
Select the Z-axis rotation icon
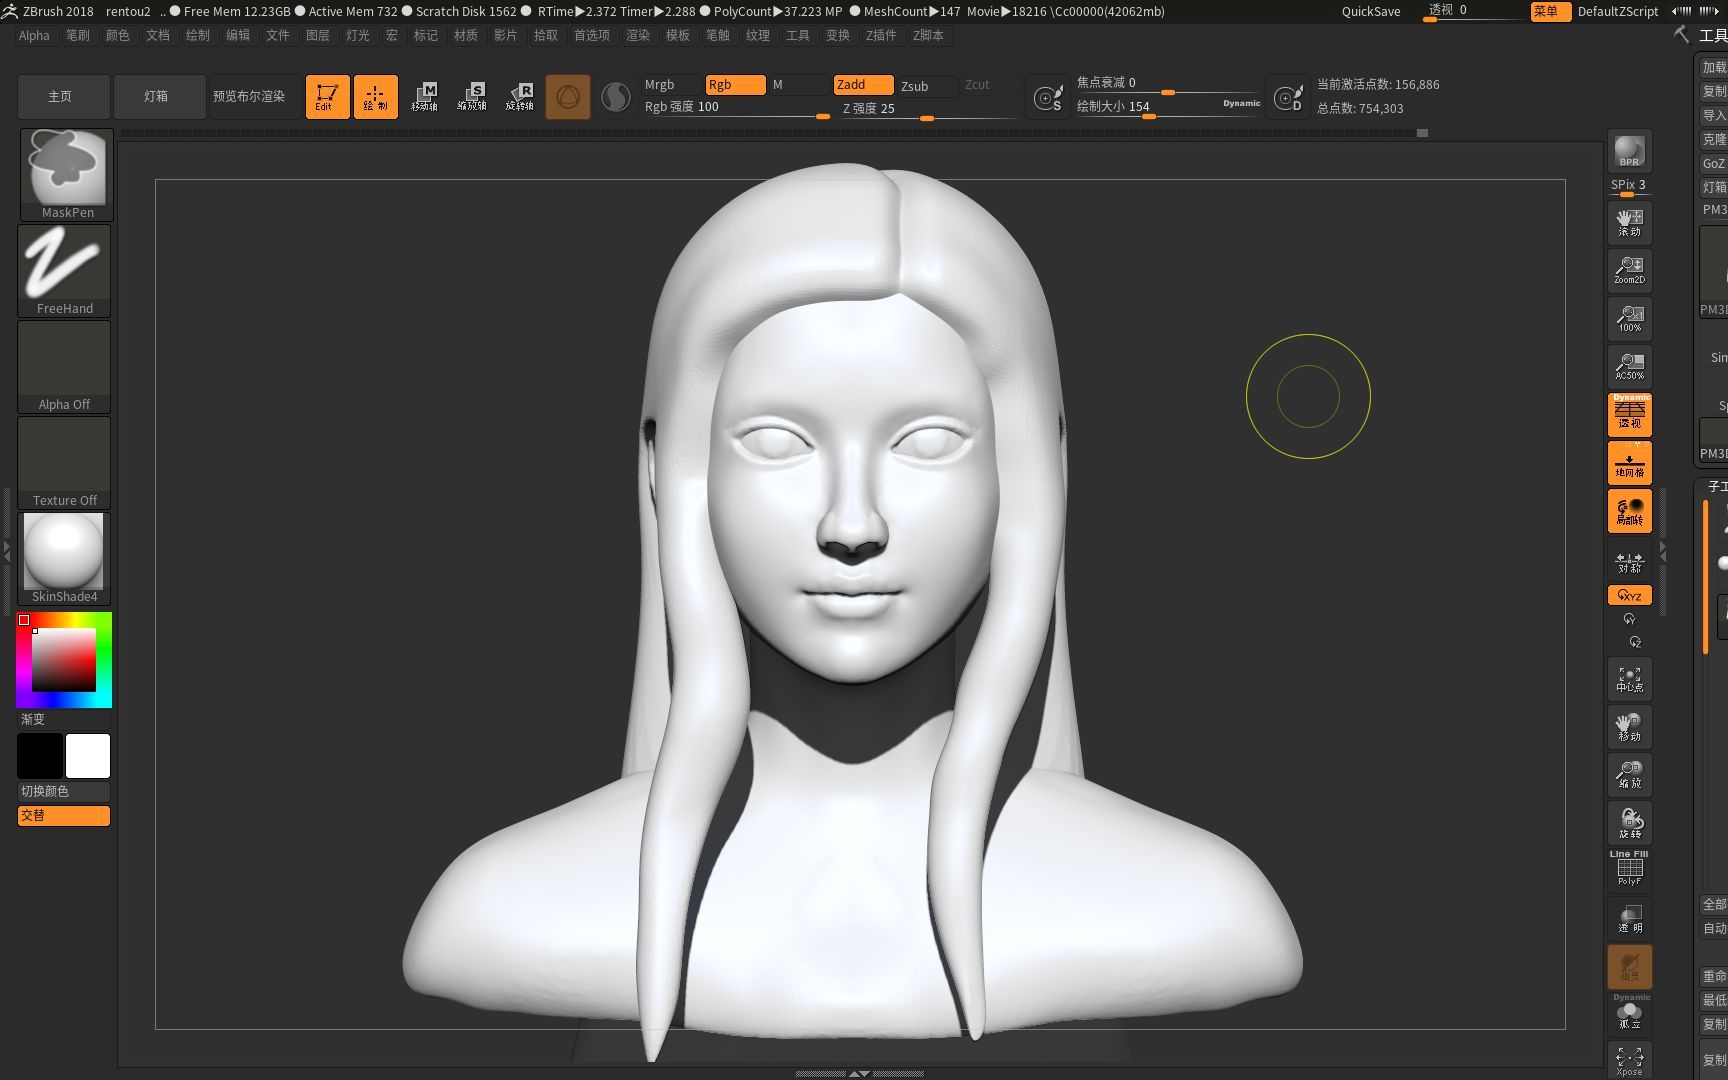[x=1635, y=642]
